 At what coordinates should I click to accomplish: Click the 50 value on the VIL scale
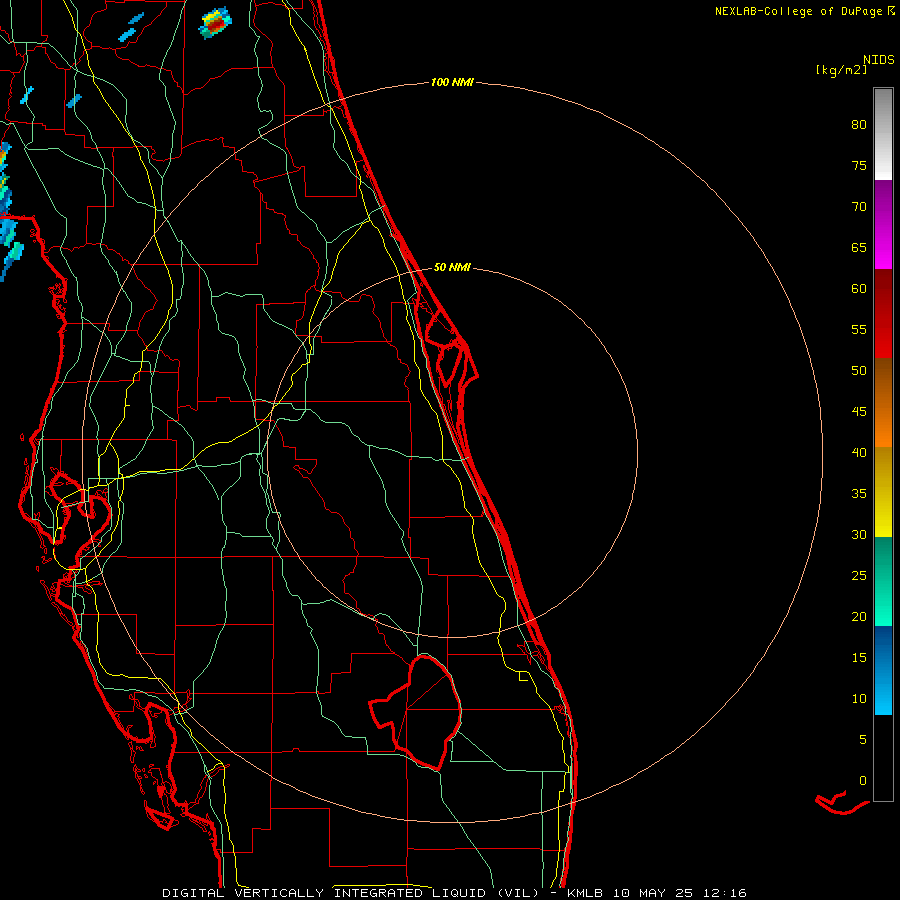pyautogui.click(x=859, y=370)
